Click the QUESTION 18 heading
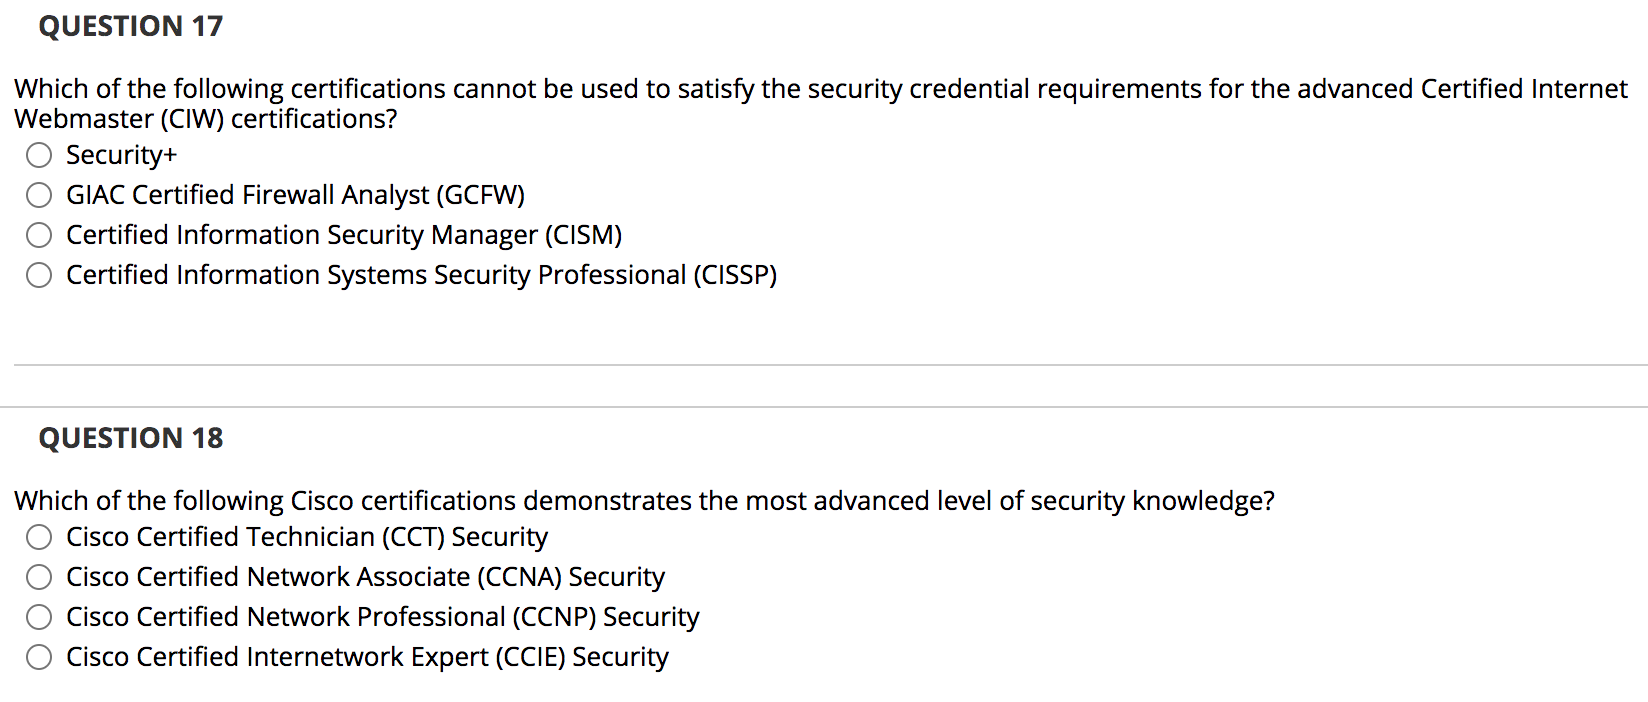The height and width of the screenshot is (702, 1648). [131, 437]
